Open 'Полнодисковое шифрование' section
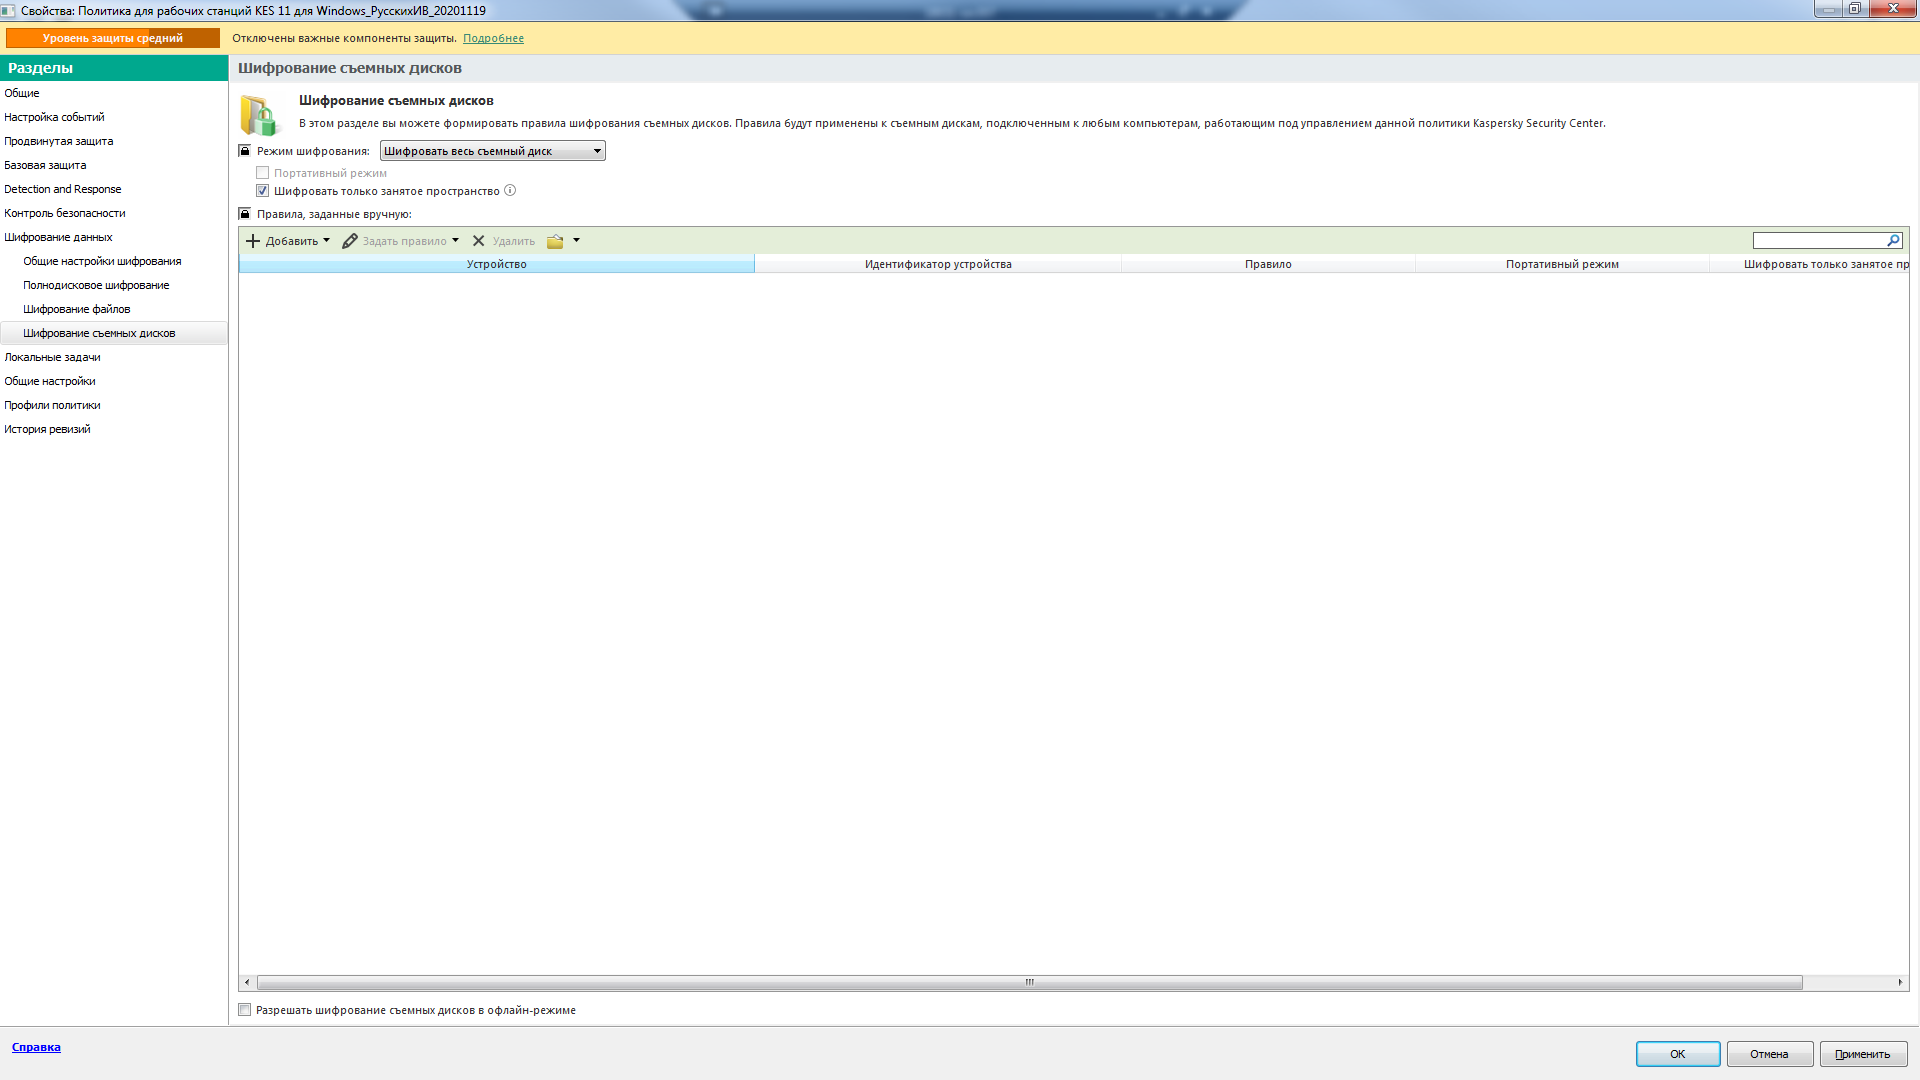Viewport: 1920px width, 1080px height. pos(96,285)
